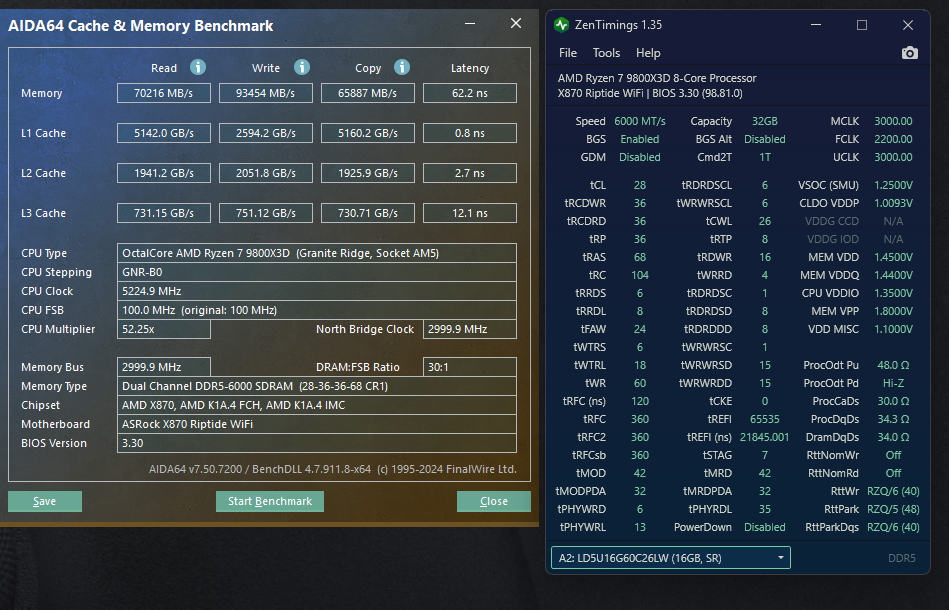Click the PowerDown value Disabled
This screenshot has height=610, width=949.
point(764,528)
